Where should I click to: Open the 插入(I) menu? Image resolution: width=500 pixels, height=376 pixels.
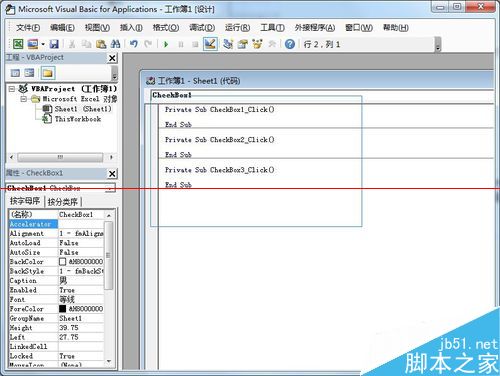click(131, 28)
